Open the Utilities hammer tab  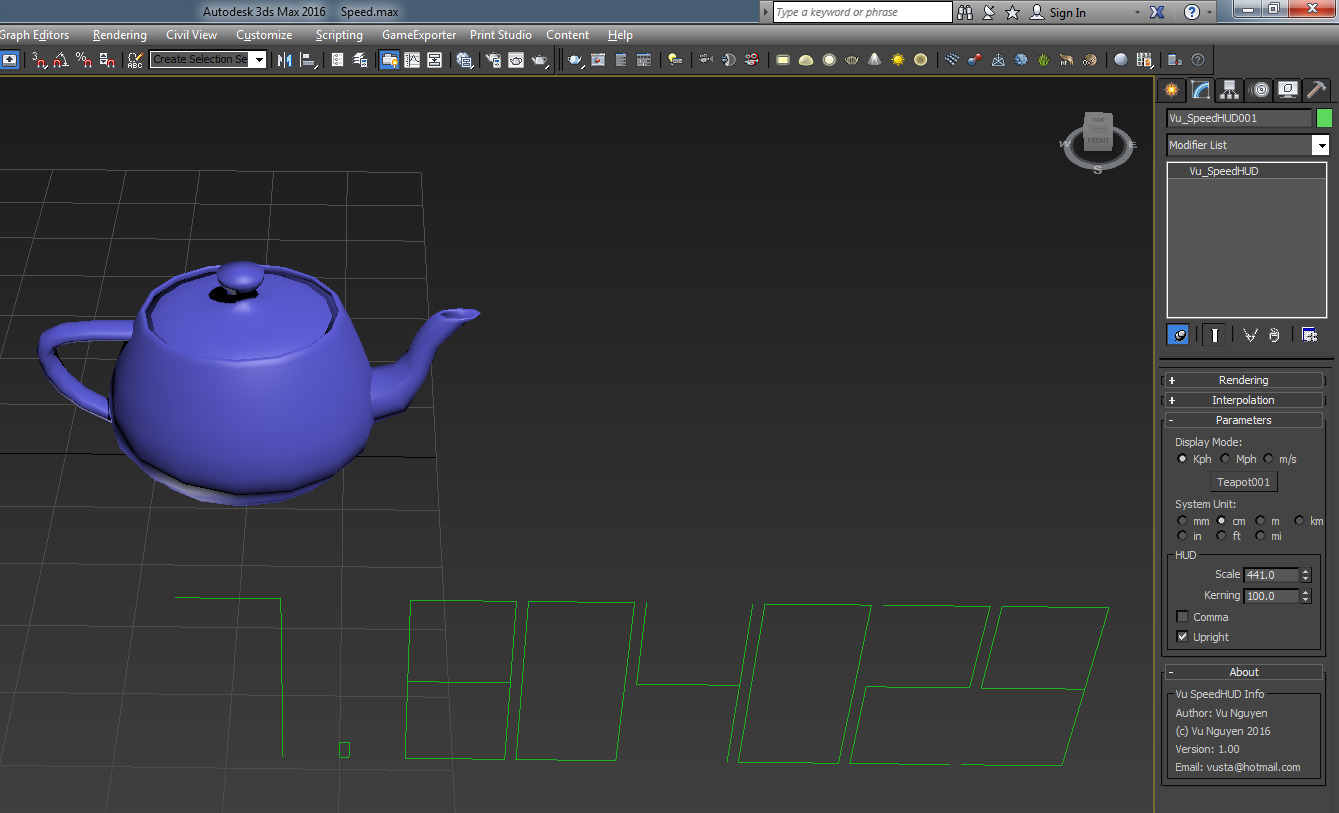(x=1317, y=90)
